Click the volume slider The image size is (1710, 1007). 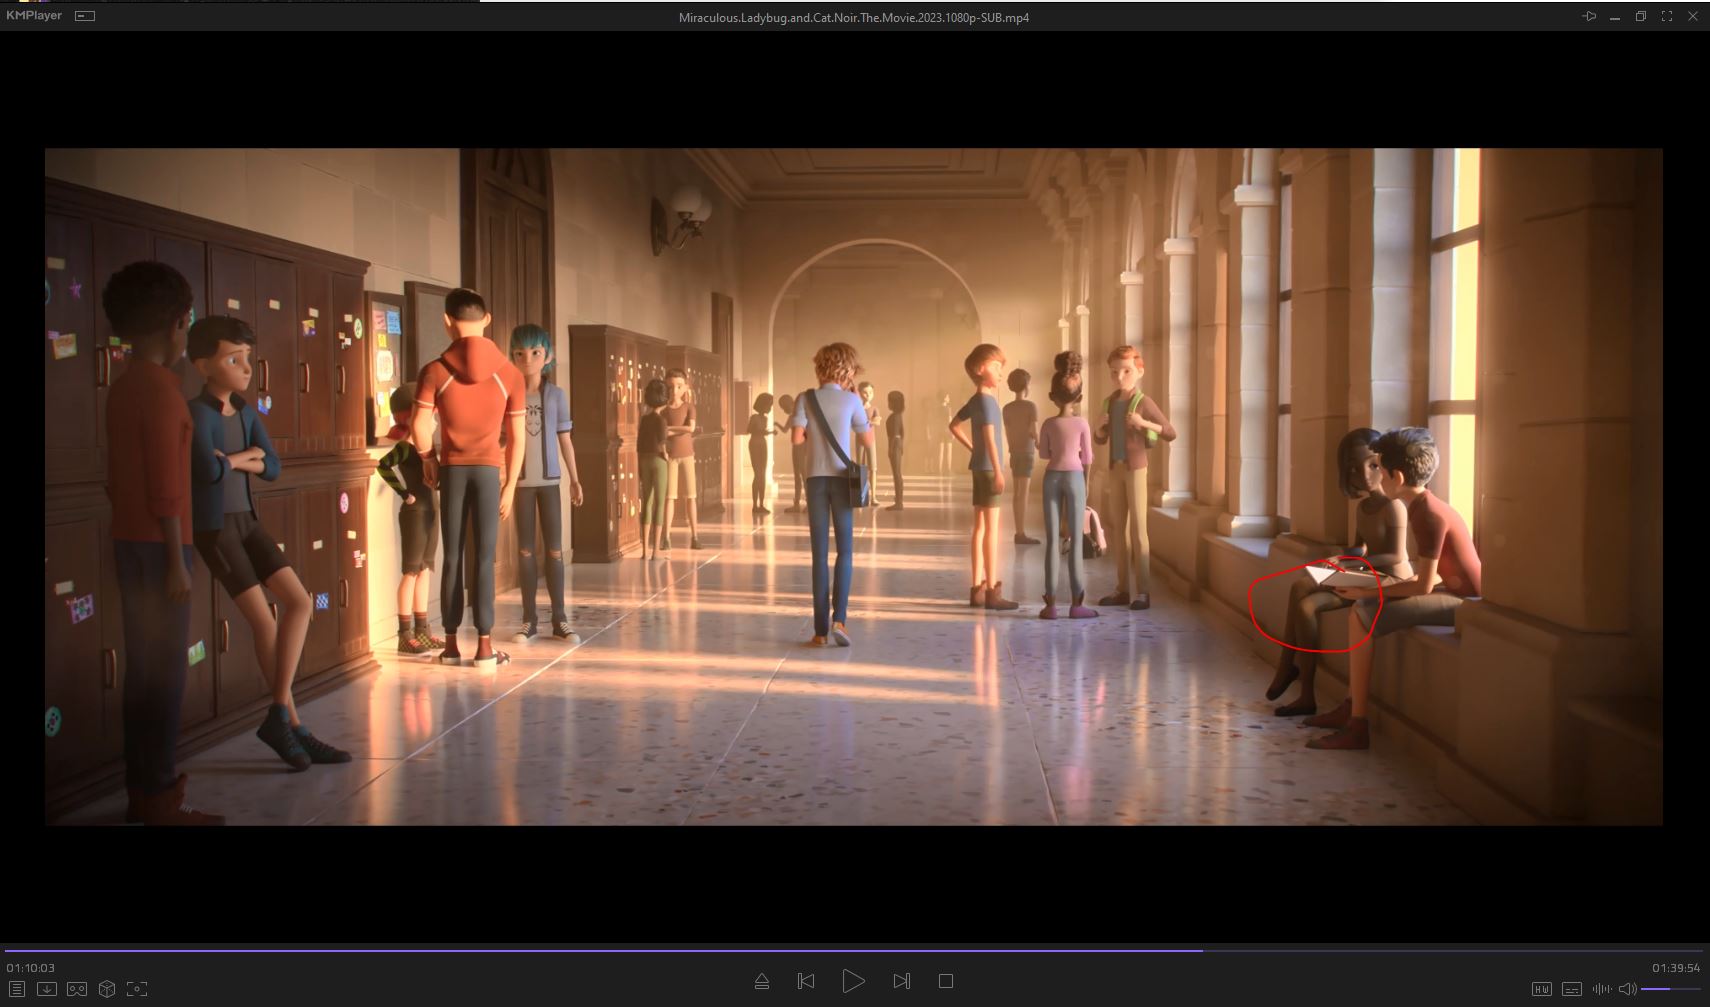click(x=1670, y=989)
